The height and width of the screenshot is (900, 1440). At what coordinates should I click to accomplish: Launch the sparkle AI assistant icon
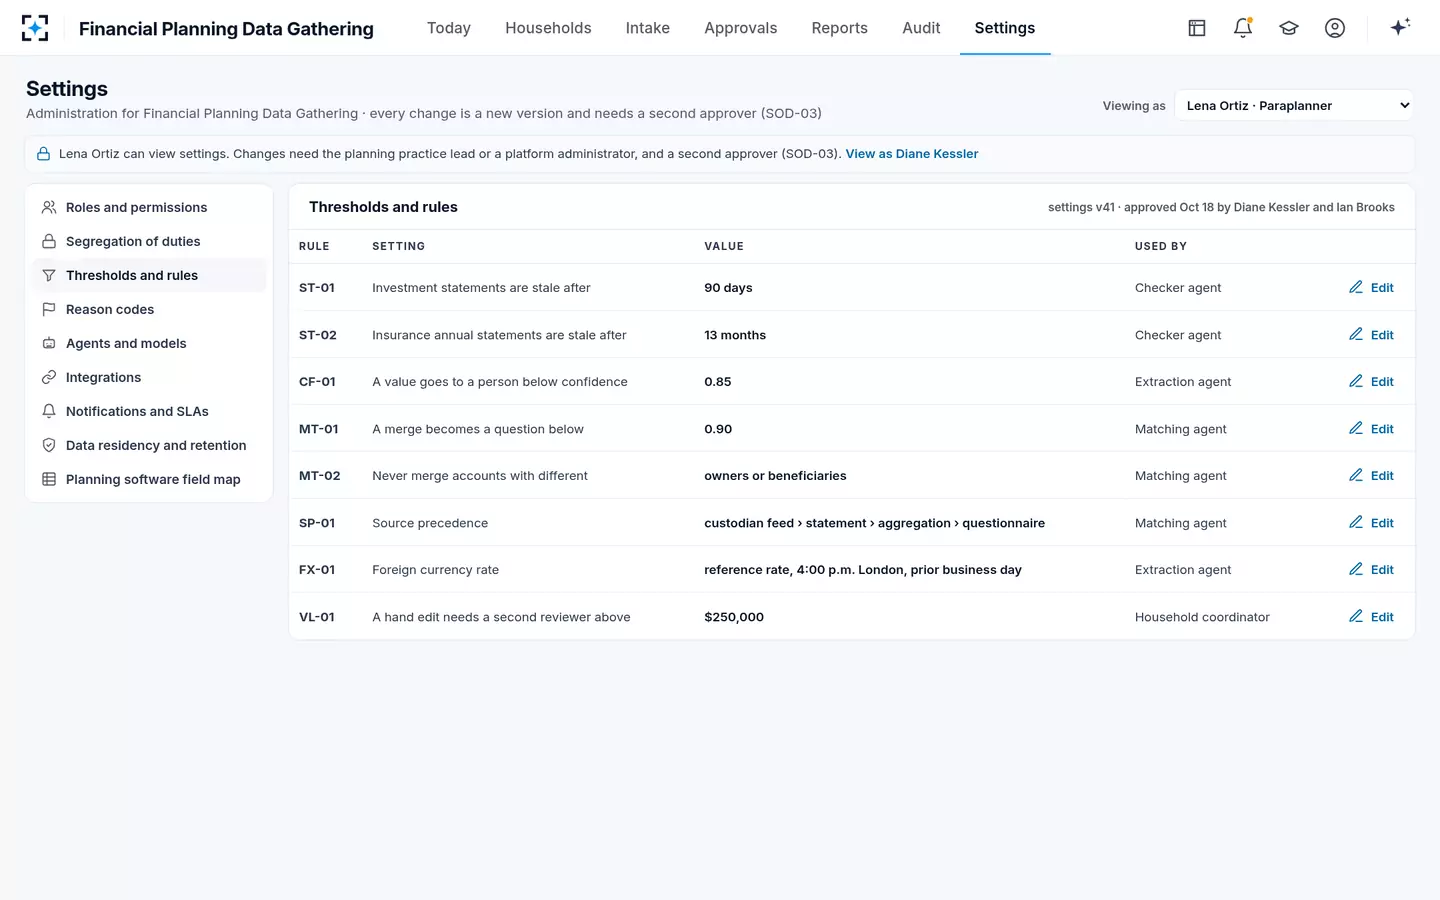1400,27
